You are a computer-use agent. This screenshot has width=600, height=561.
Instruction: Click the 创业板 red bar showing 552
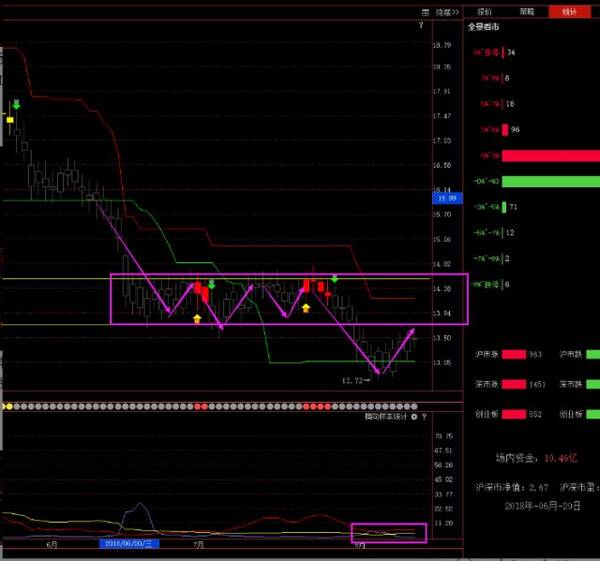(x=514, y=414)
